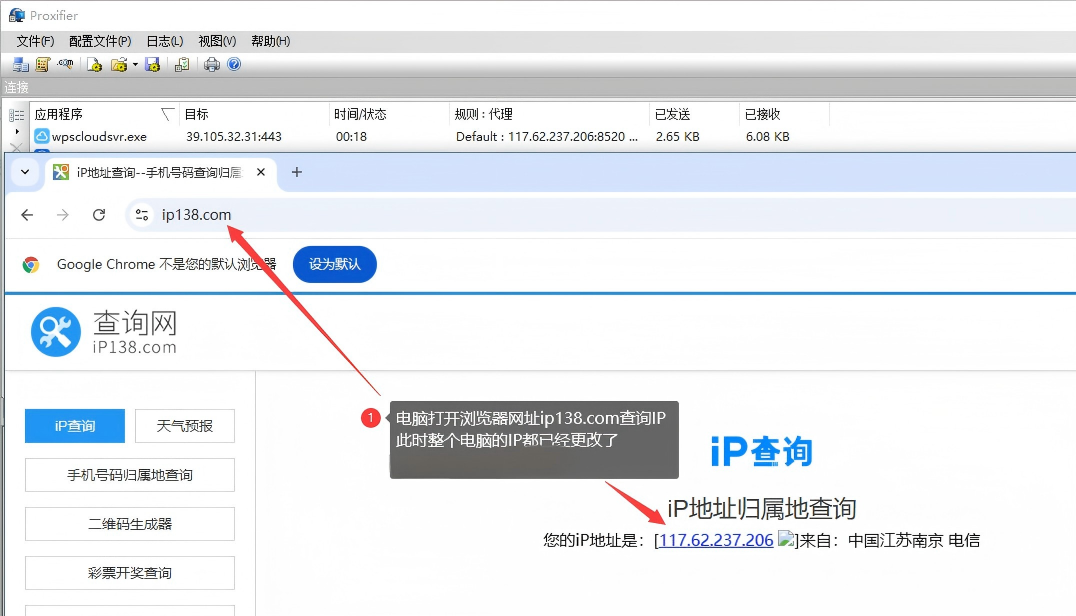The image size is (1076, 616).
Task: Select the iP查询 button
Action: [x=75, y=426]
